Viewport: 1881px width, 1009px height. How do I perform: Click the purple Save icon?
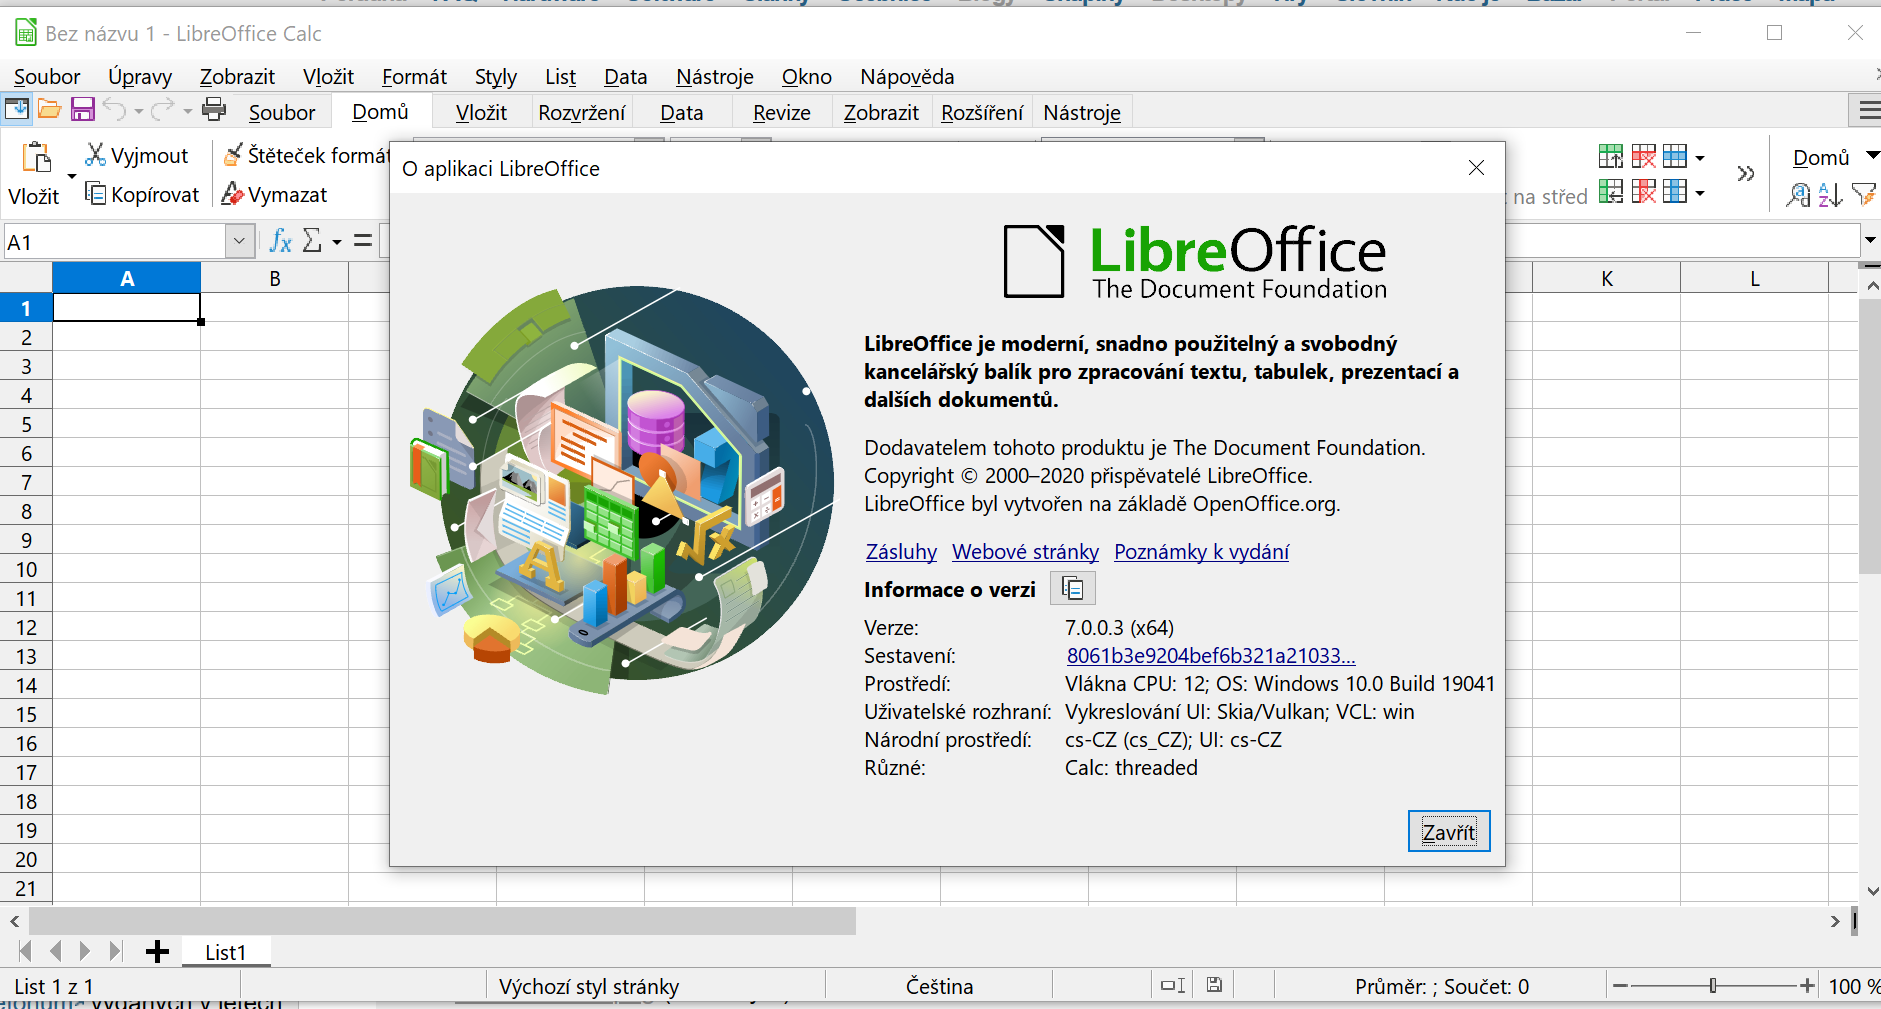83,110
